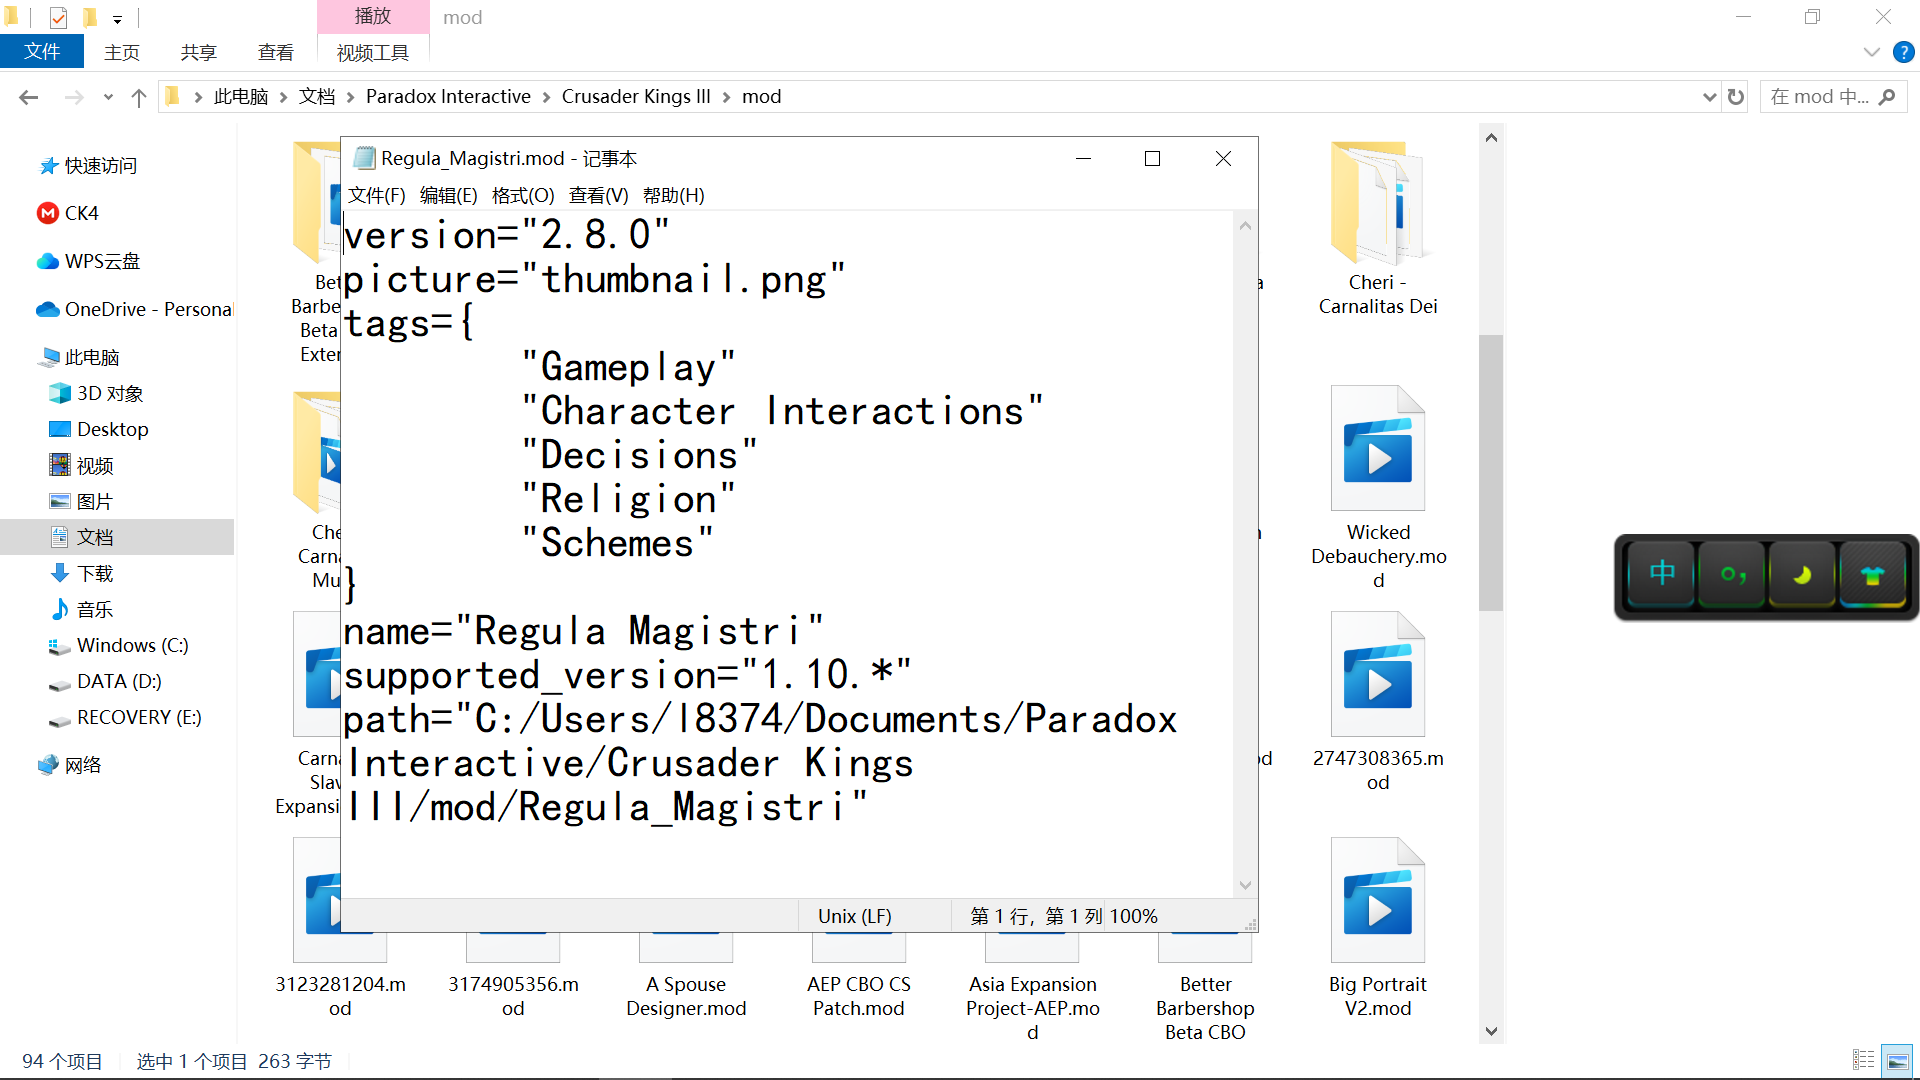Image resolution: width=1920 pixels, height=1080 pixels.
Task: Open Notepad 格式(O) Format menu
Action: pos(522,195)
